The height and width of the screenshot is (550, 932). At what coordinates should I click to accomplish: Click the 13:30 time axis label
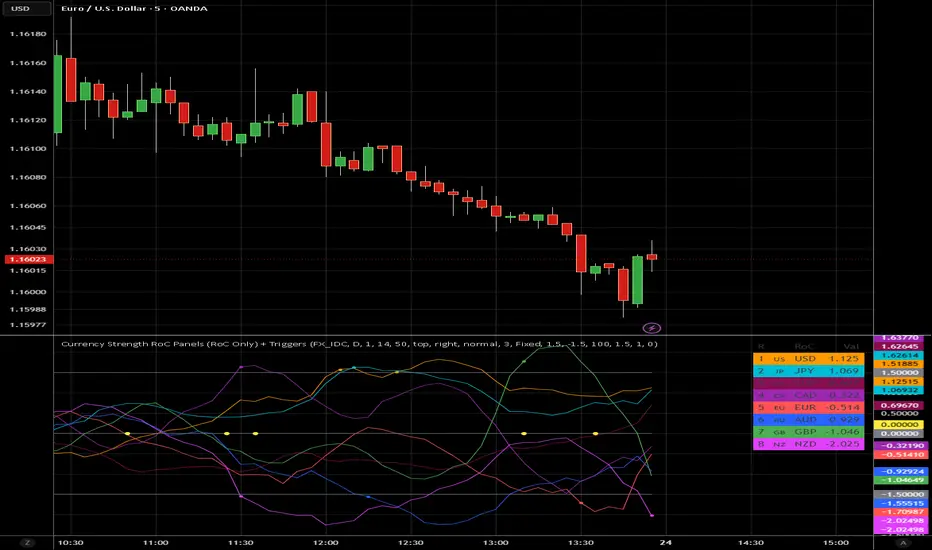click(581, 542)
